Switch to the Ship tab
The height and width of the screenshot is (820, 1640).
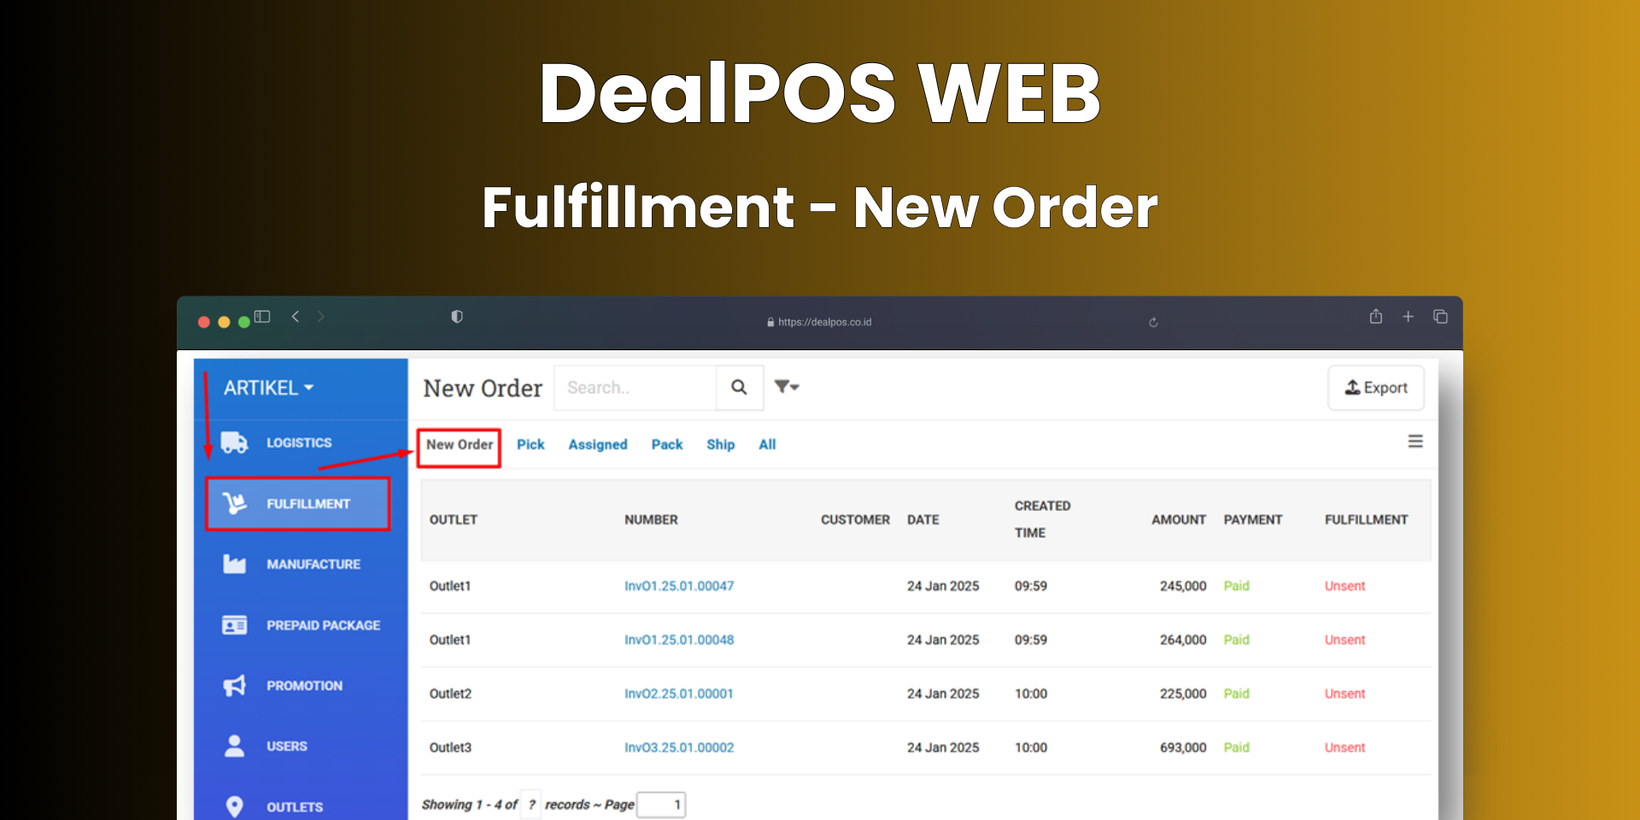pos(721,445)
